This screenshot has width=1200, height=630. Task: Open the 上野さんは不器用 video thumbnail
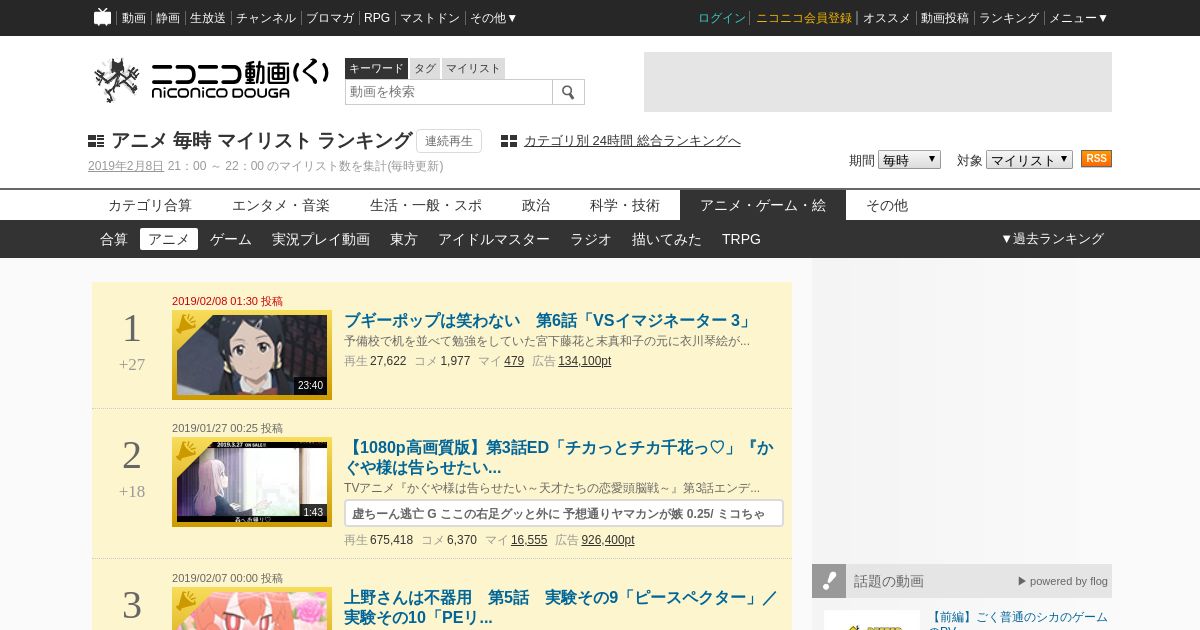(x=252, y=609)
